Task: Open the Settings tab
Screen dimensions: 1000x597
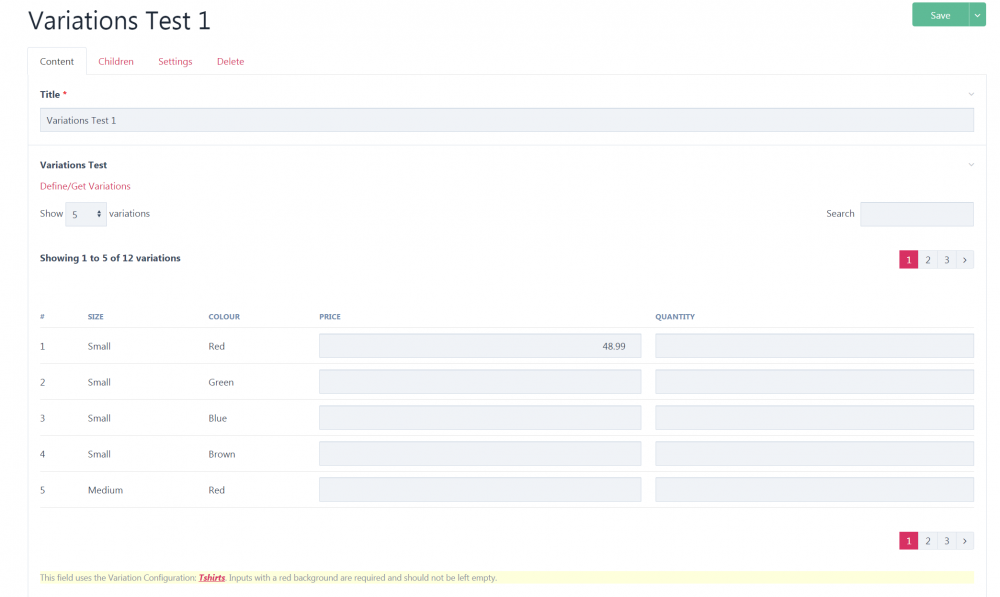Action: [x=175, y=62]
